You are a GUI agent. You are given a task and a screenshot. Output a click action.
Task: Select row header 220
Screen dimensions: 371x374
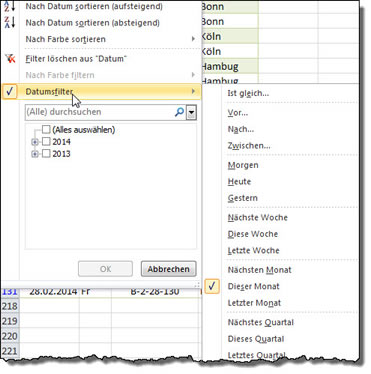point(10,336)
